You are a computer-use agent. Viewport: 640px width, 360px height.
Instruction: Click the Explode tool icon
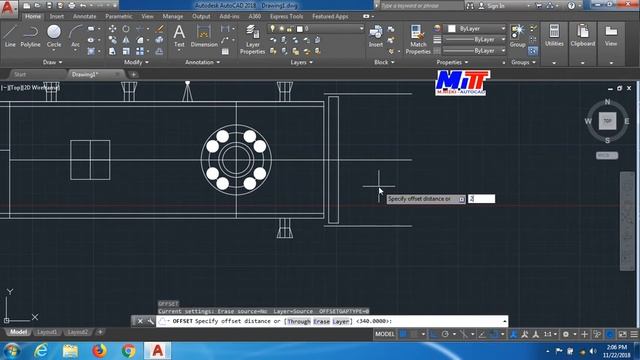[x=160, y=40]
